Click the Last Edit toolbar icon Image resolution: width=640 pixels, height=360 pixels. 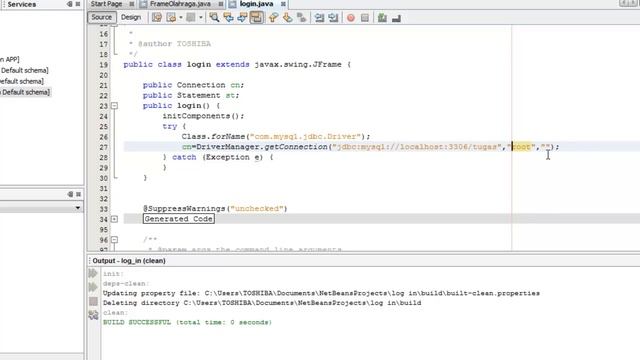coord(157,18)
